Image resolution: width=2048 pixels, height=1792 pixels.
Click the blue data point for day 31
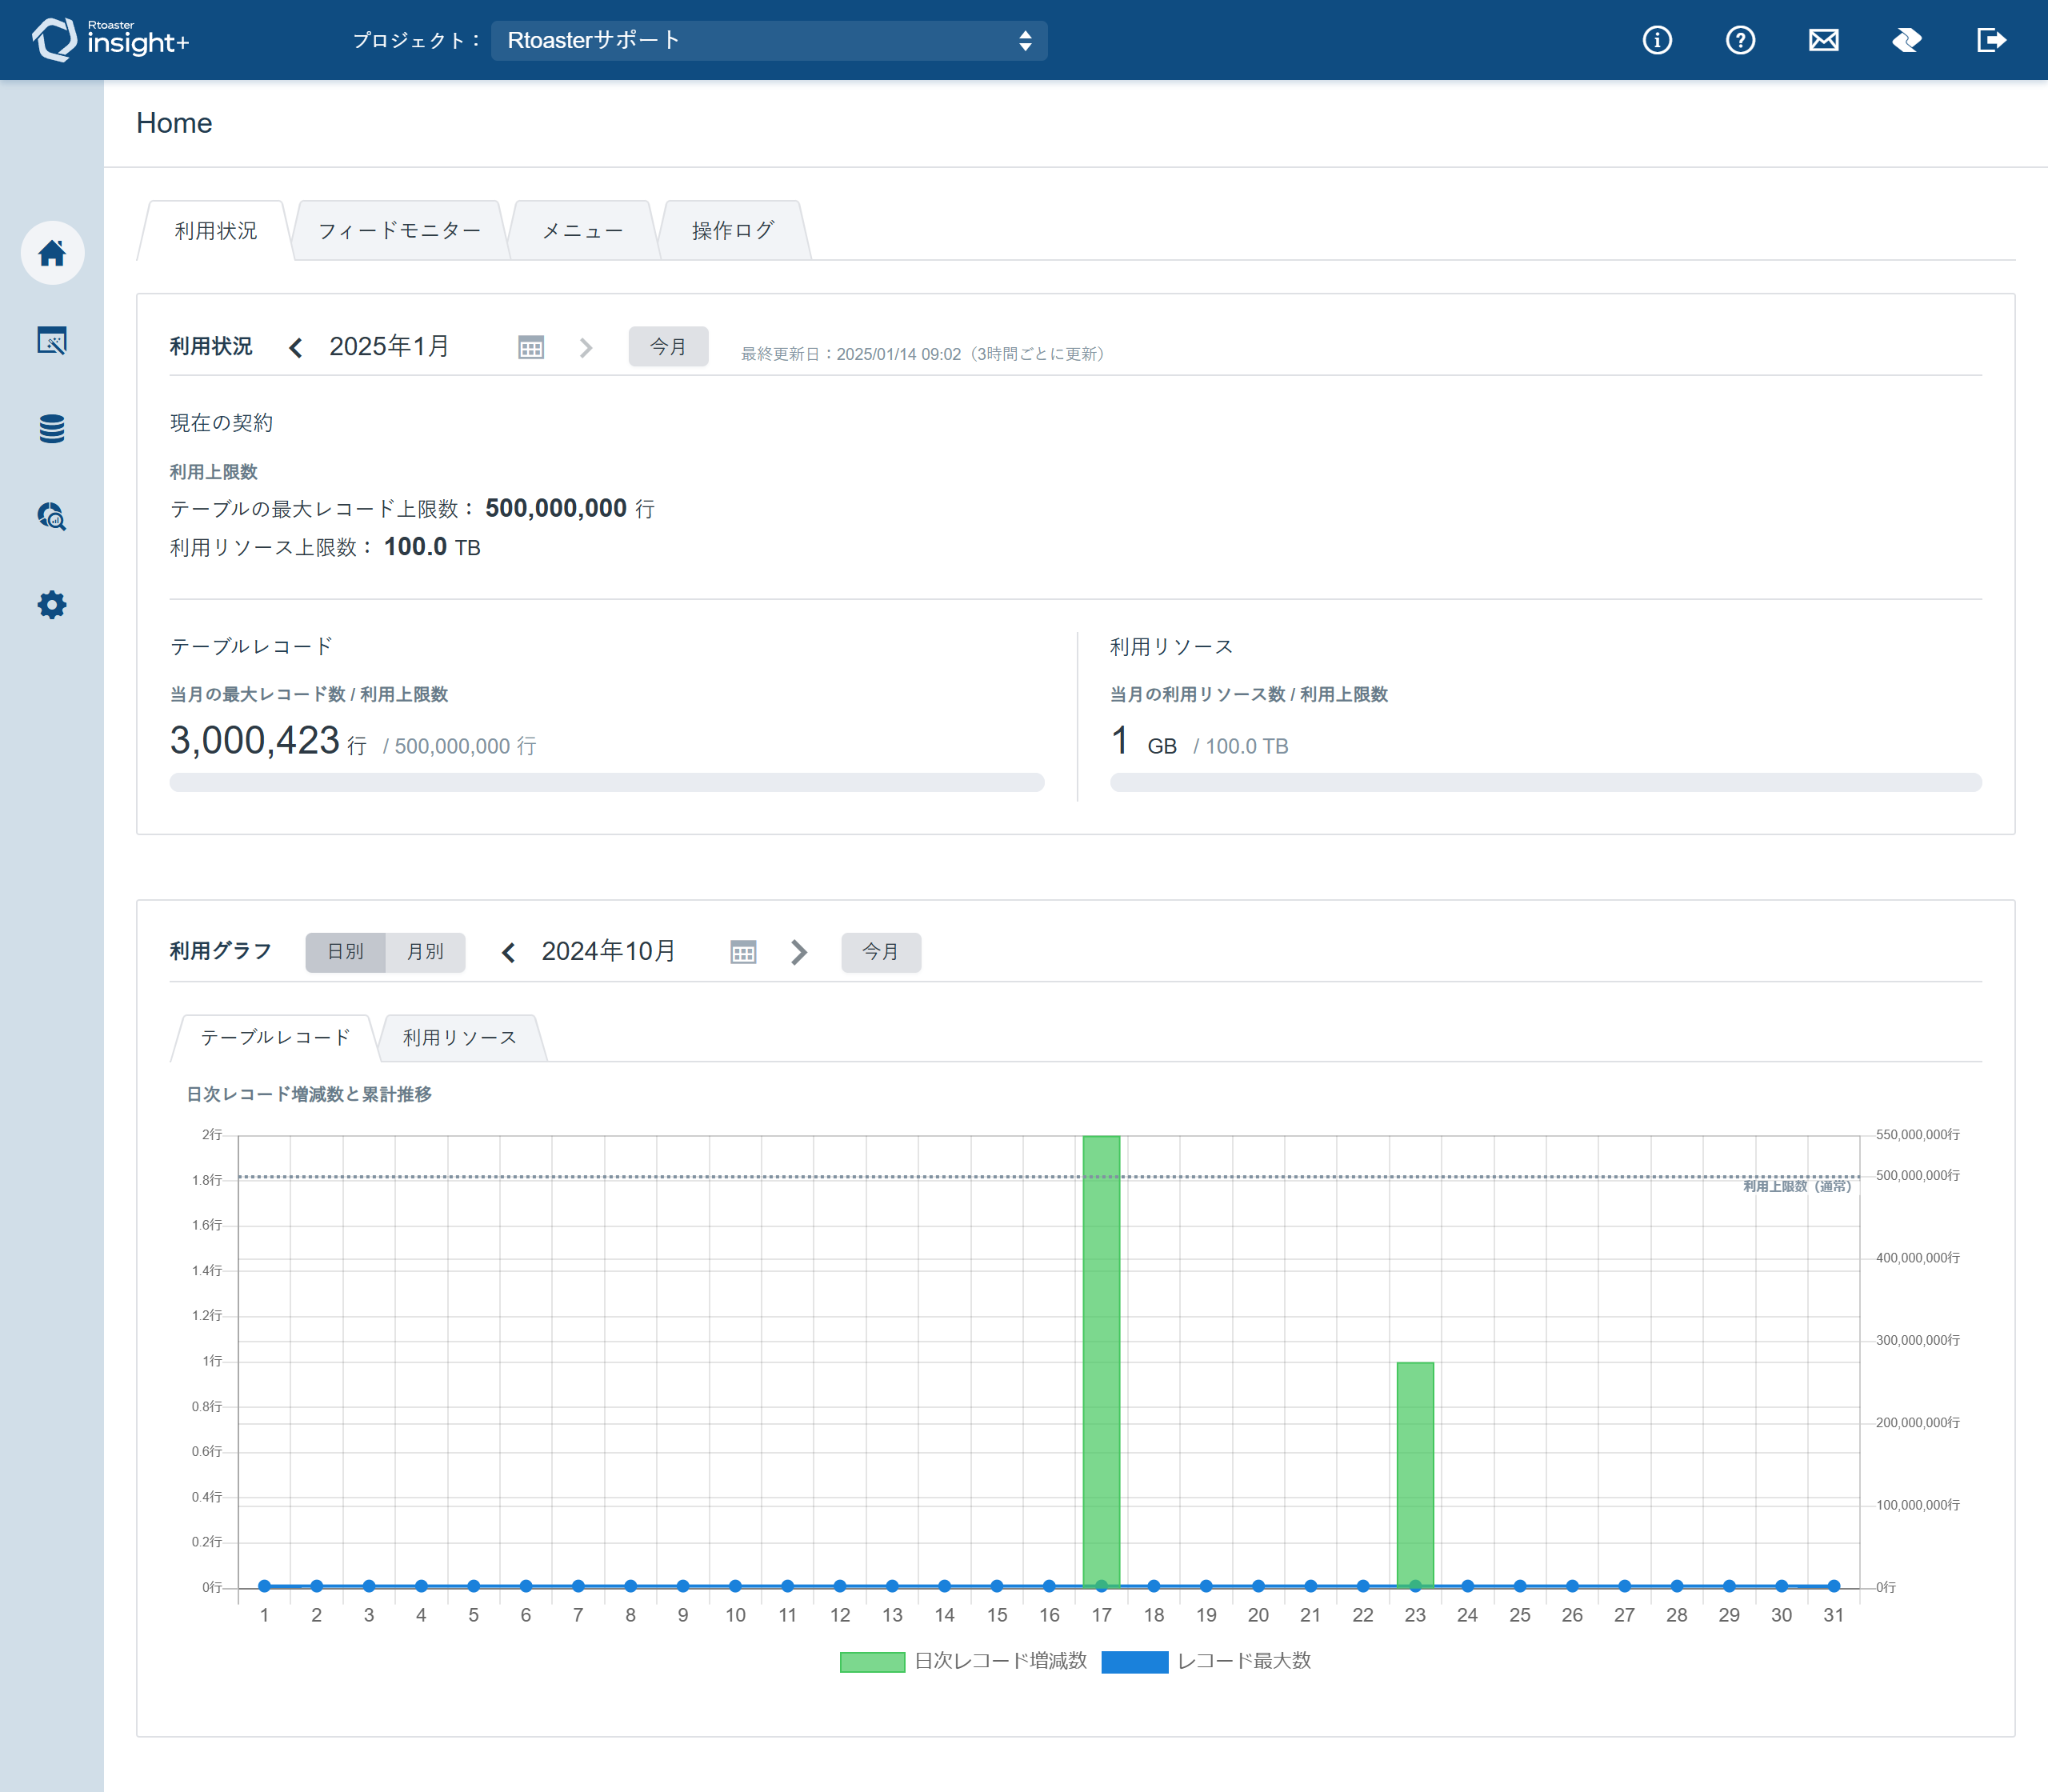pos(1834,1586)
